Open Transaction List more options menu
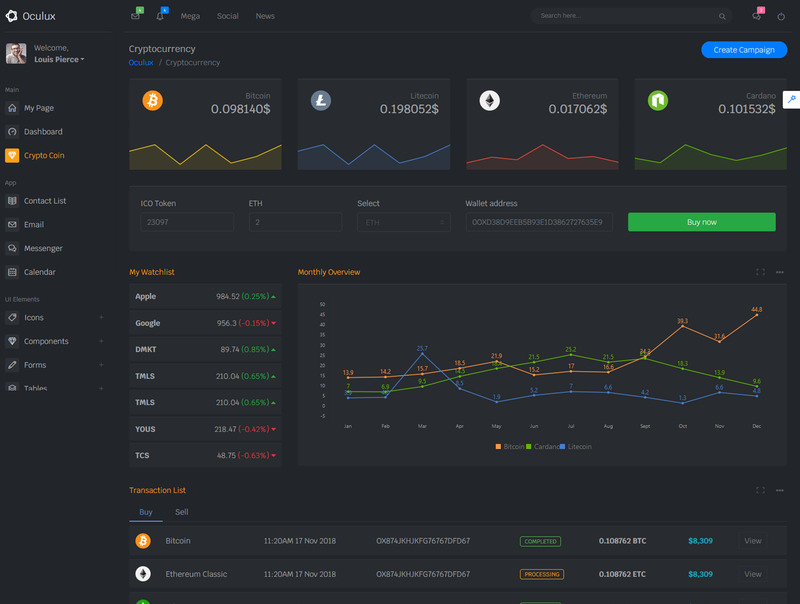 point(780,490)
